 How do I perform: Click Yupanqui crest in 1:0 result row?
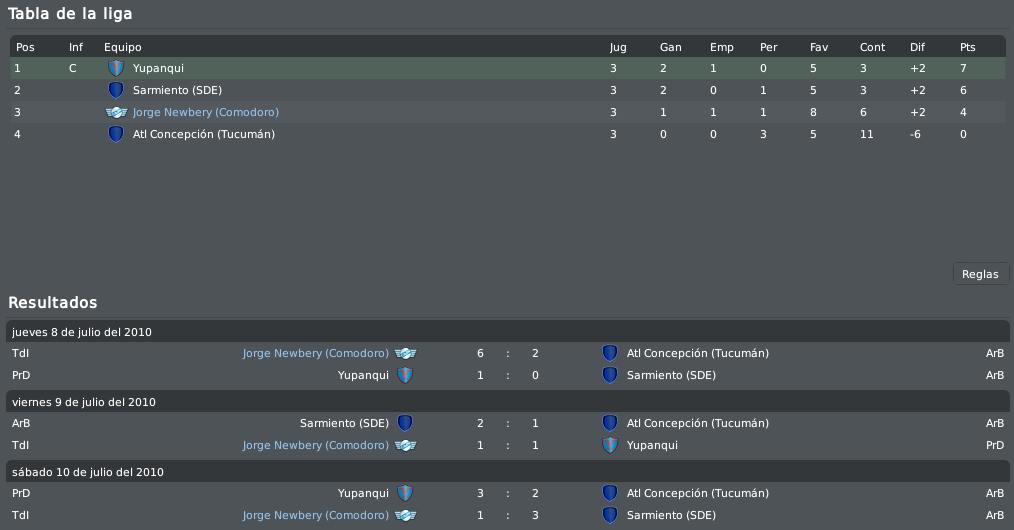pos(405,375)
